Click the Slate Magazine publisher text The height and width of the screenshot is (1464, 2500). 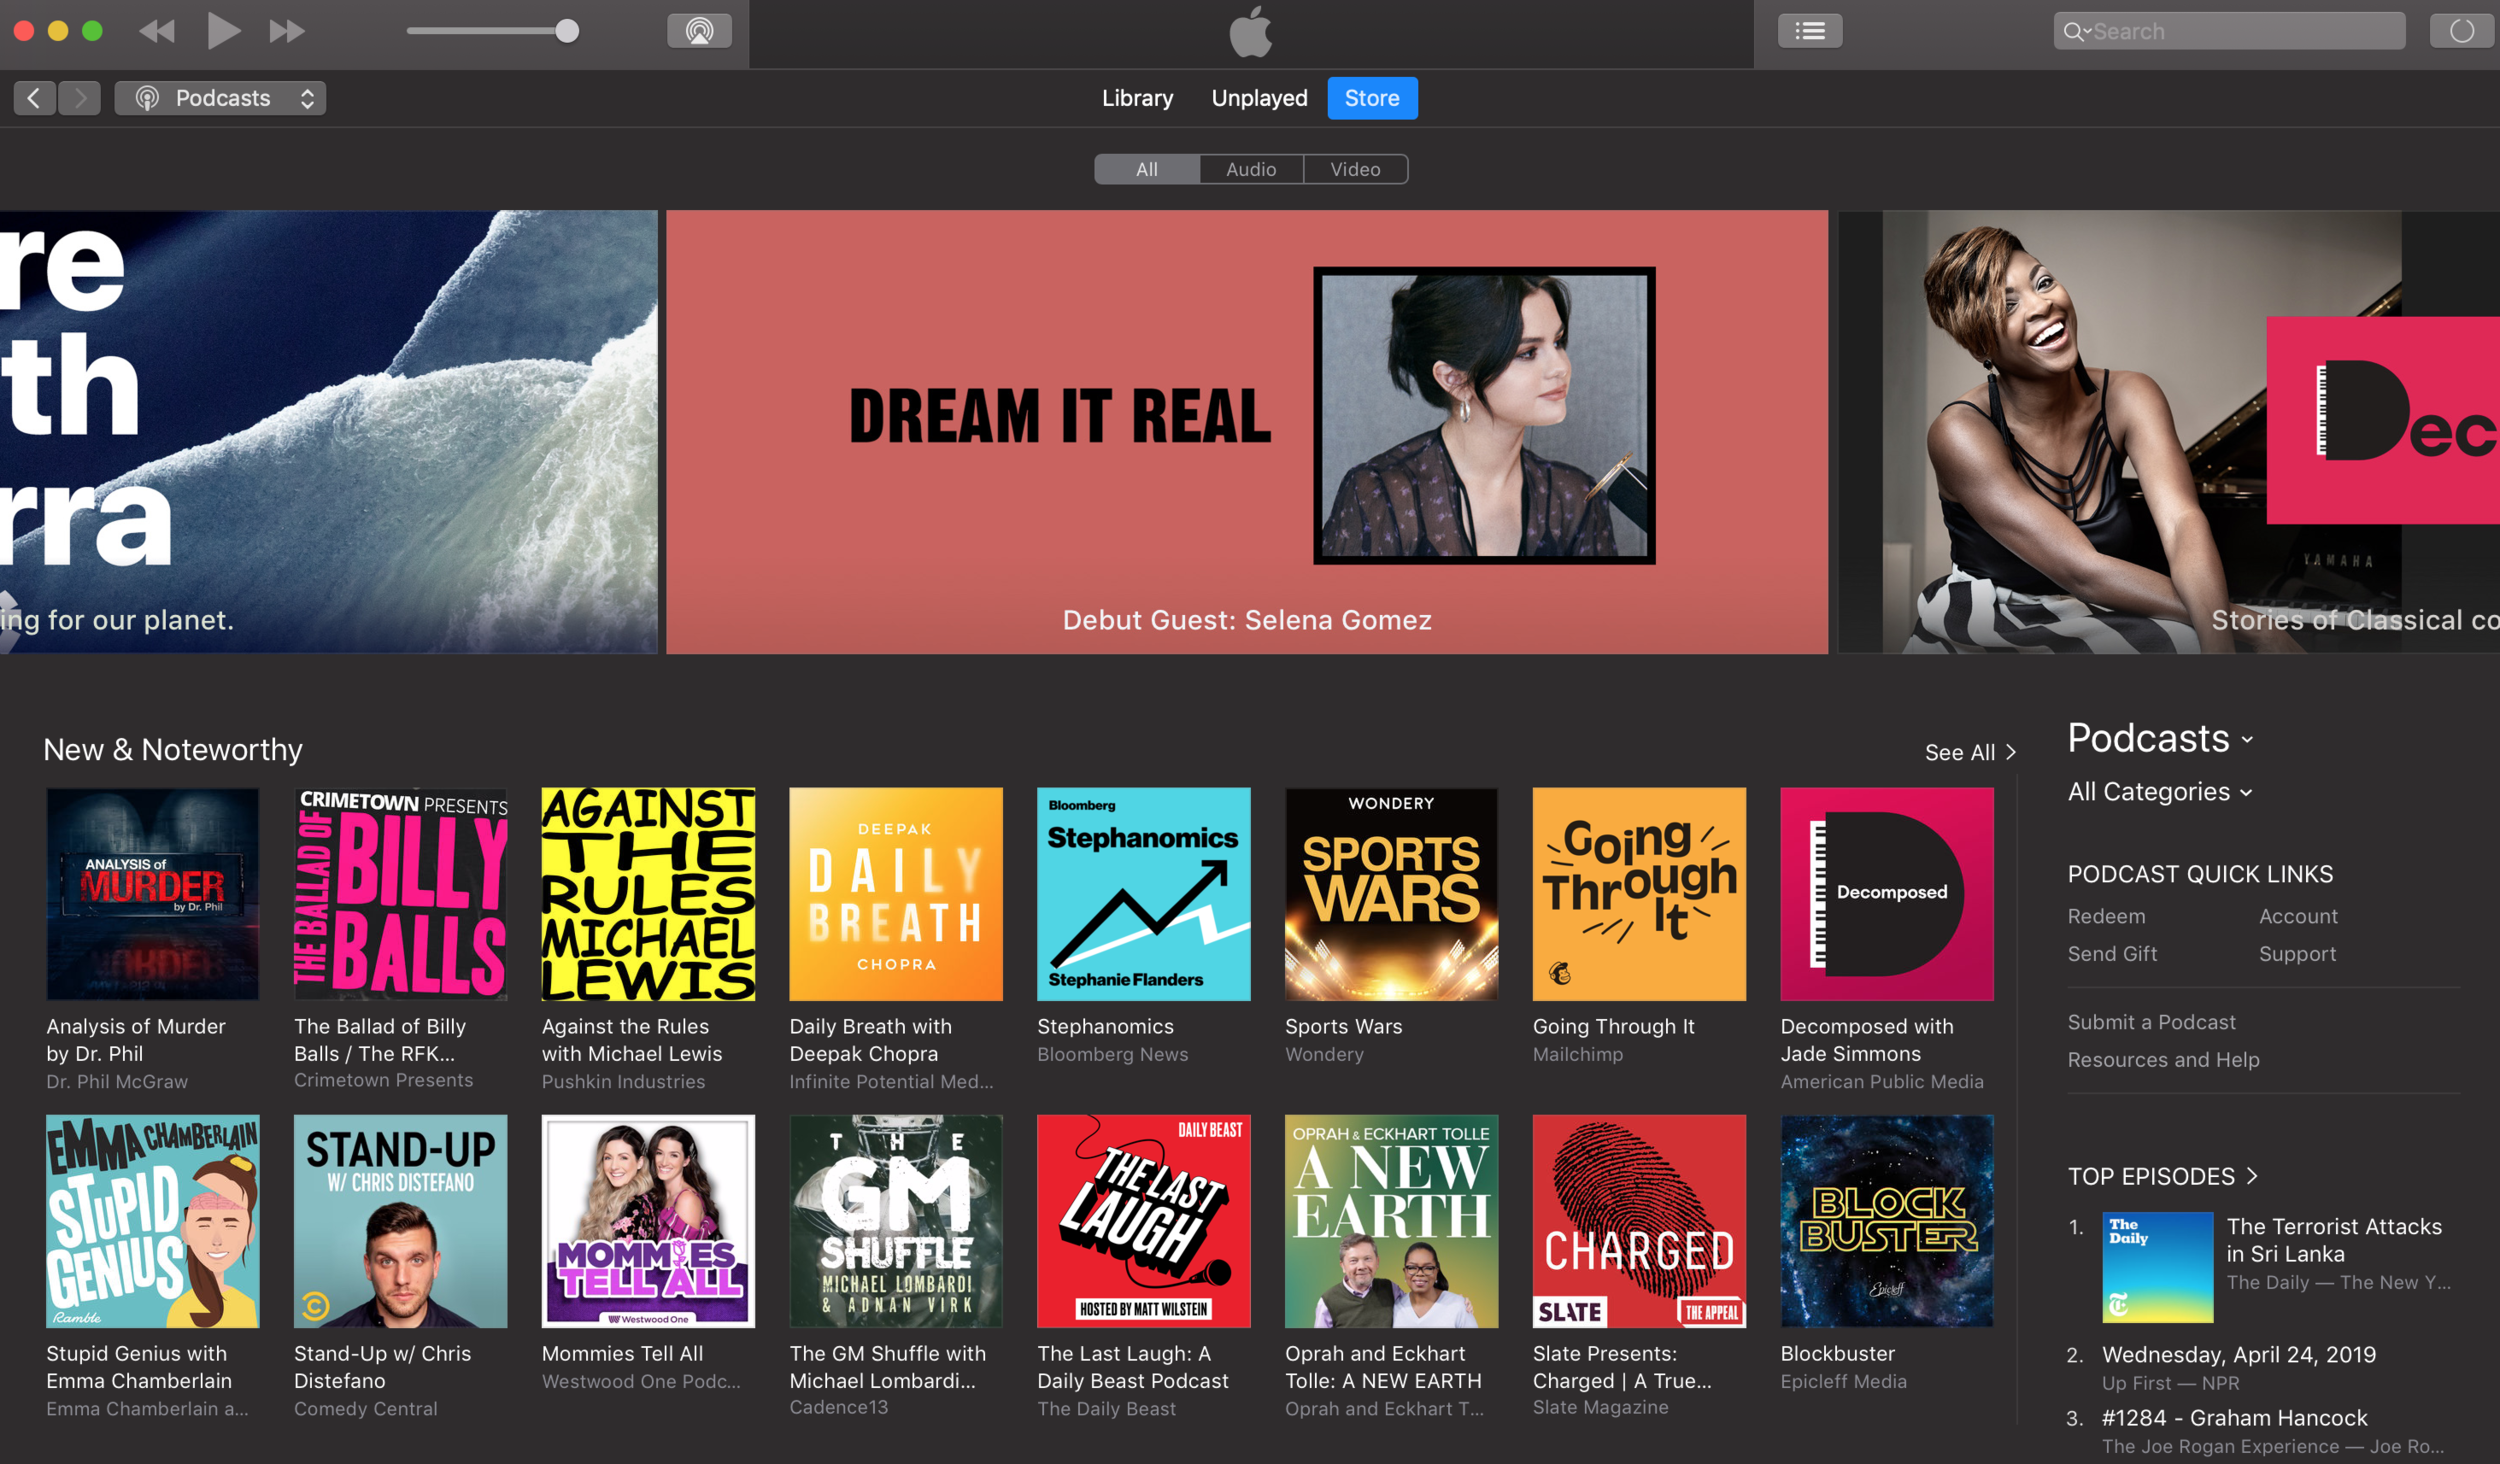1600,1406
